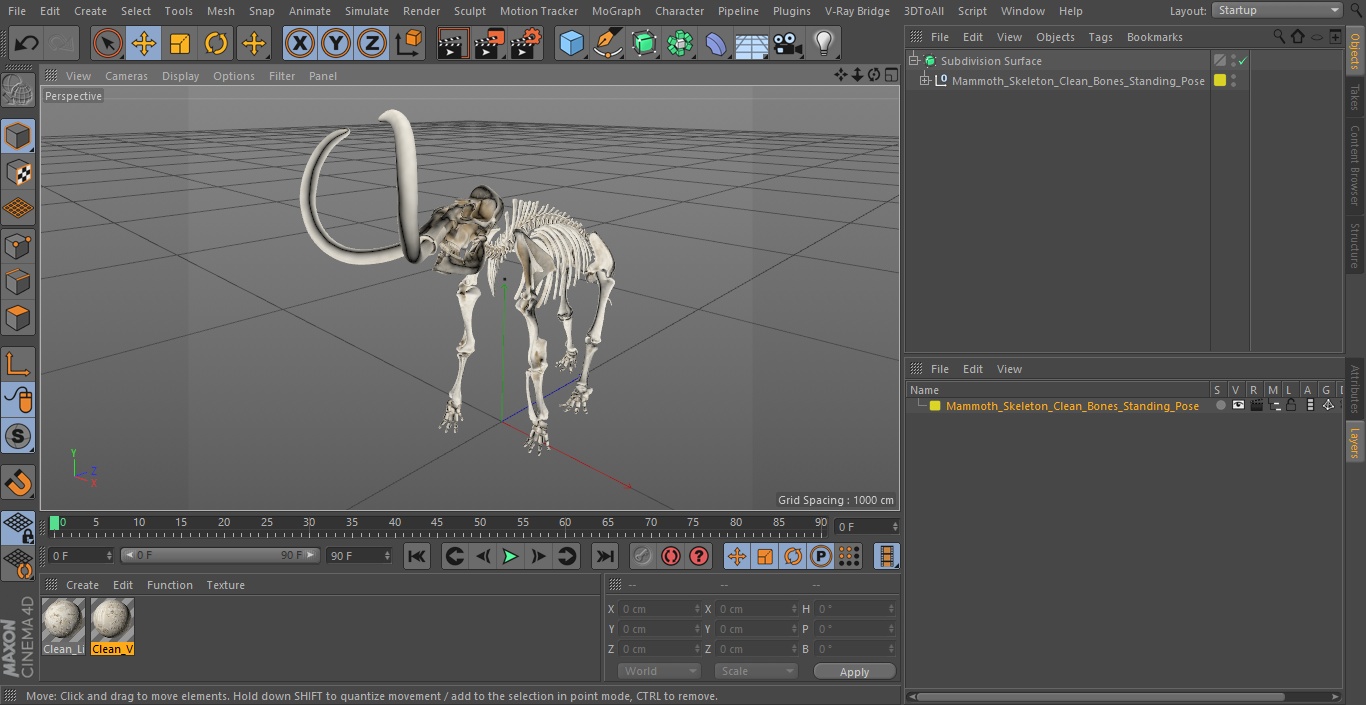The height and width of the screenshot is (705, 1366).
Task: Activate the Rotate tool
Action: (x=216, y=43)
